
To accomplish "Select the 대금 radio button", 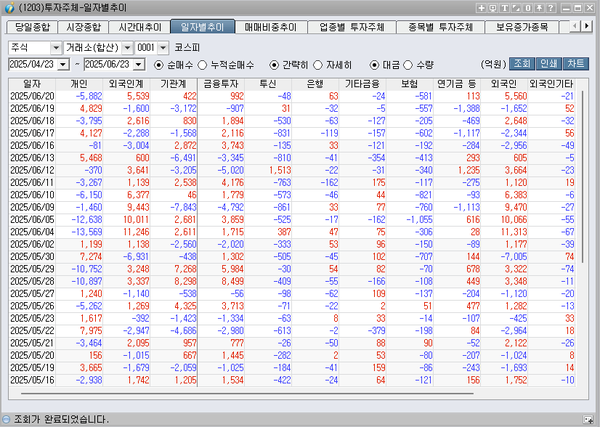I will click(x=374, y=65).
